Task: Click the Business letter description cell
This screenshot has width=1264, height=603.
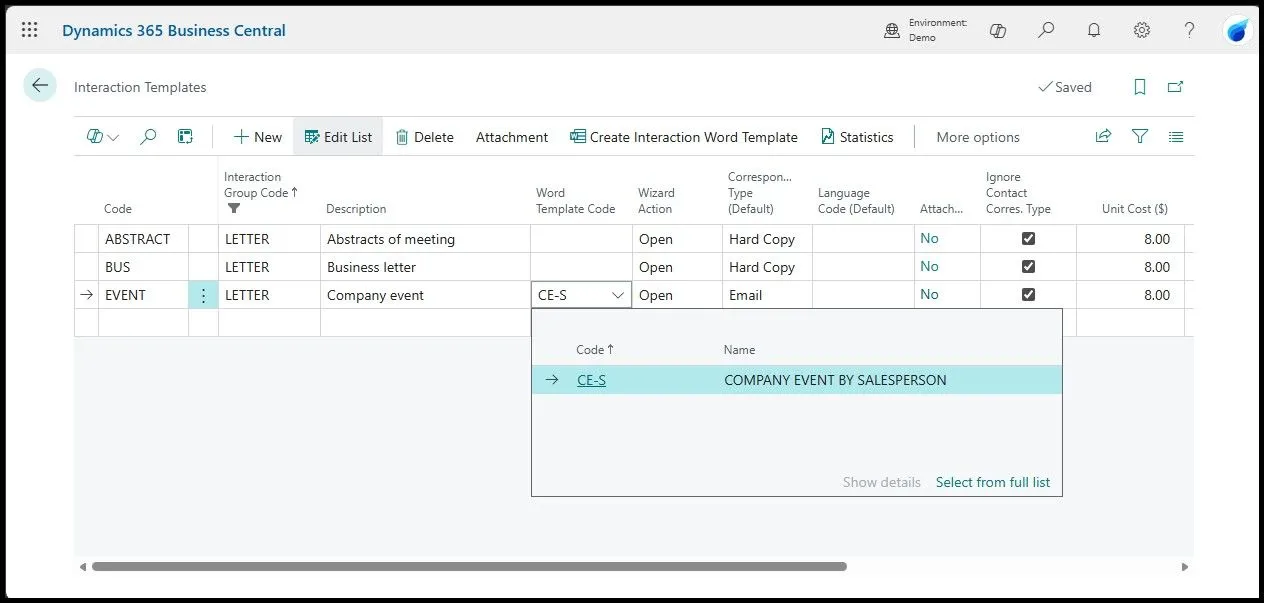Action: point(425,267)
